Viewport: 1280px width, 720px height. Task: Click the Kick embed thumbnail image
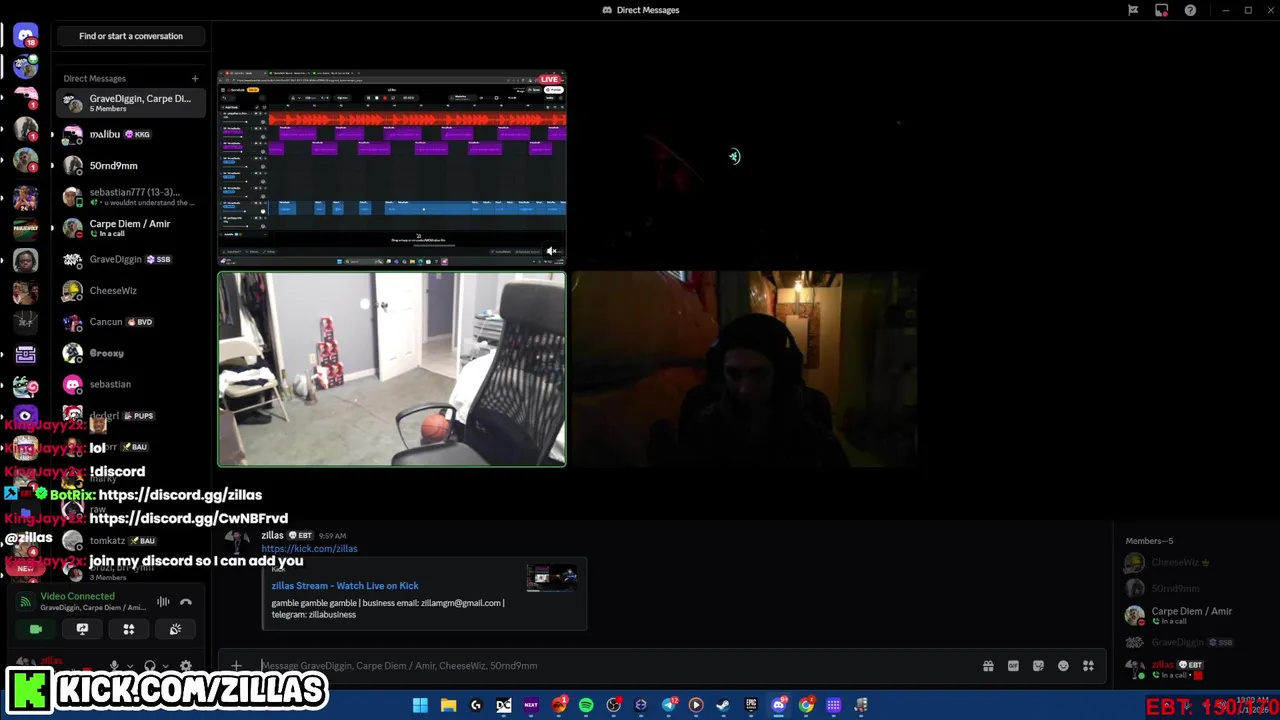coord(552,578)
